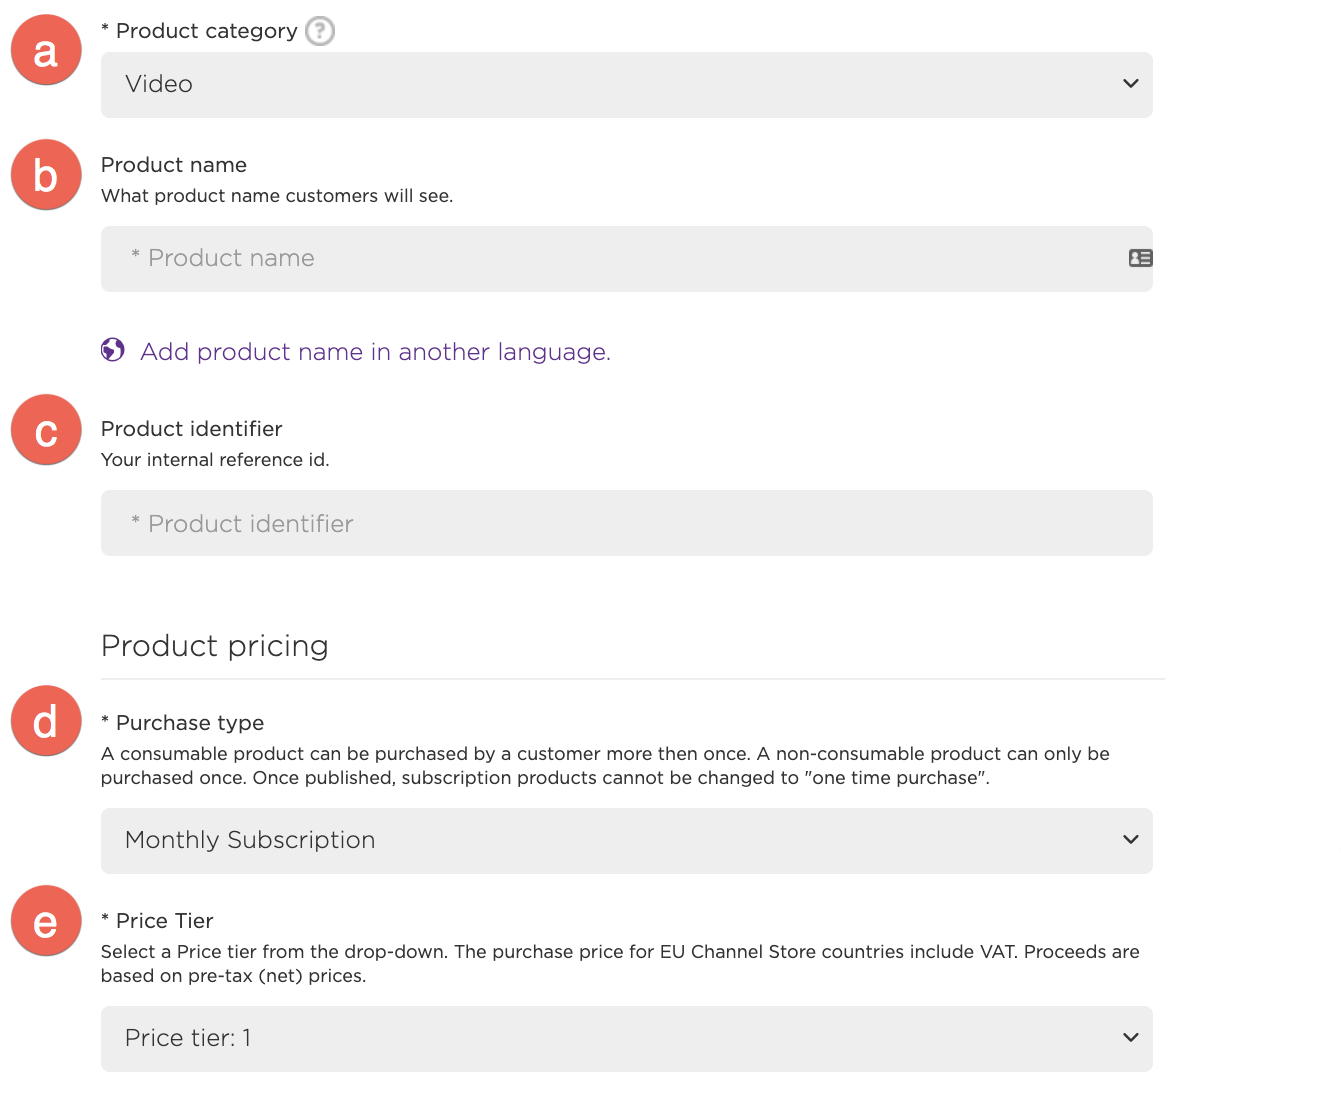Viewport: 1341px width, 1108px height.
Task: Click the contact card icon in Product name field
Action: point(1140,258)
